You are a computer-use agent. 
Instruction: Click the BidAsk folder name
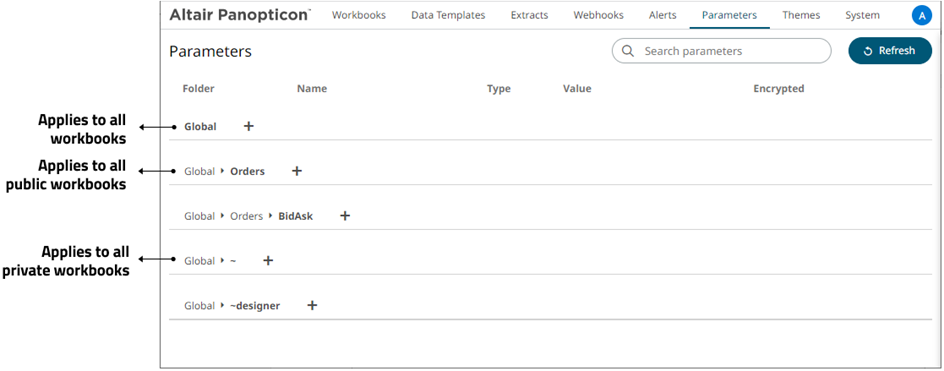coord(296,216)
